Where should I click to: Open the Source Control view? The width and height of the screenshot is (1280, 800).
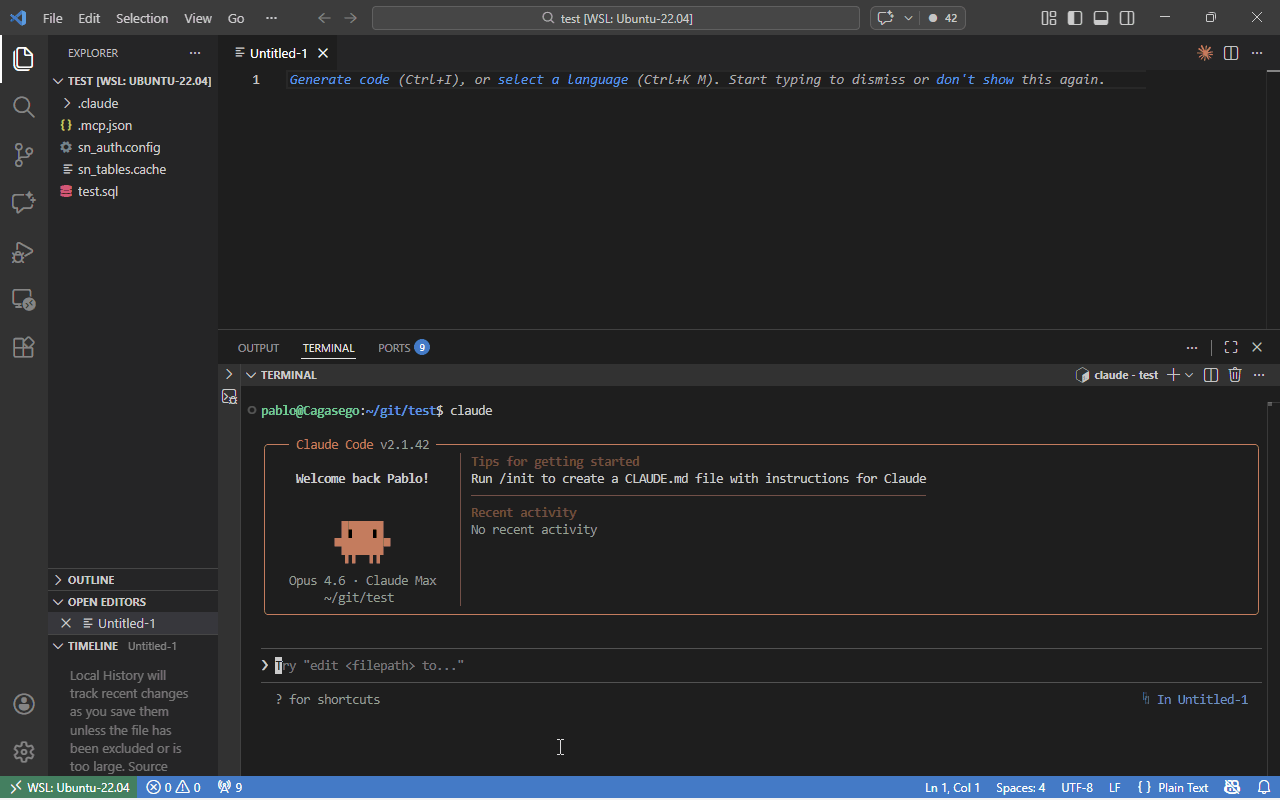click(24, 155)
